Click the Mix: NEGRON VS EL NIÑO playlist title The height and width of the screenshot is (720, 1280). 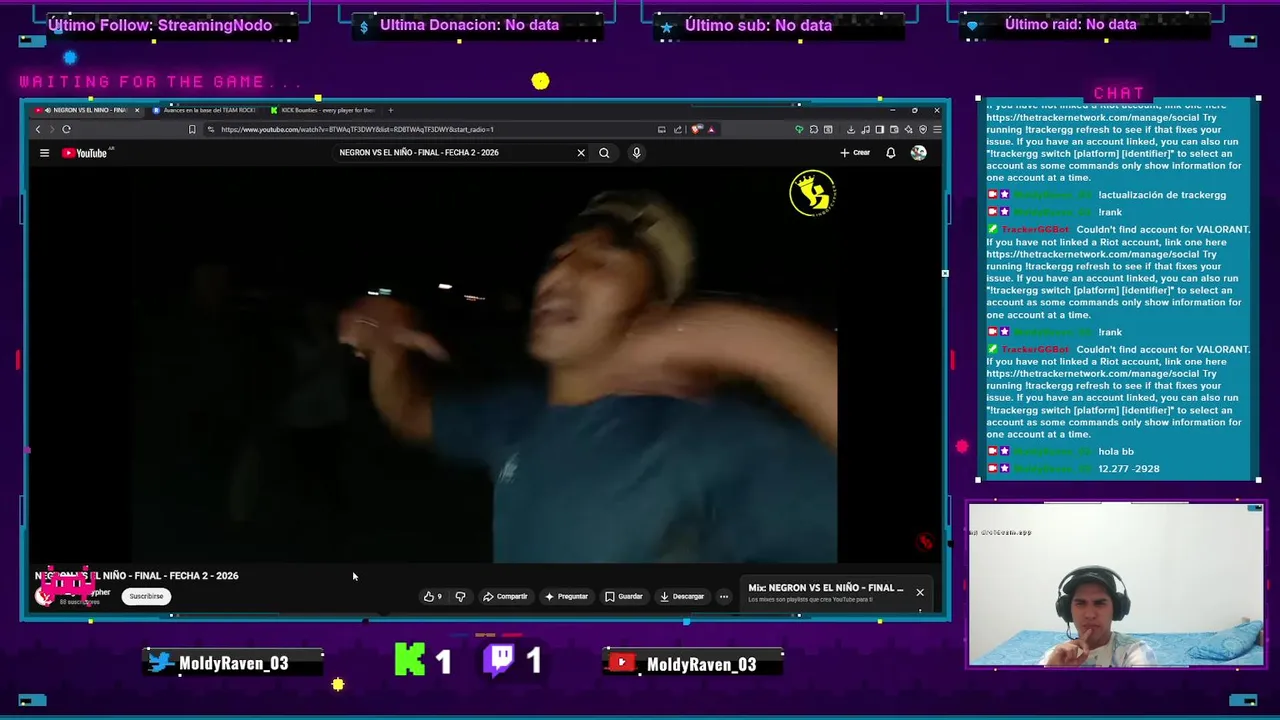point(826,588)
